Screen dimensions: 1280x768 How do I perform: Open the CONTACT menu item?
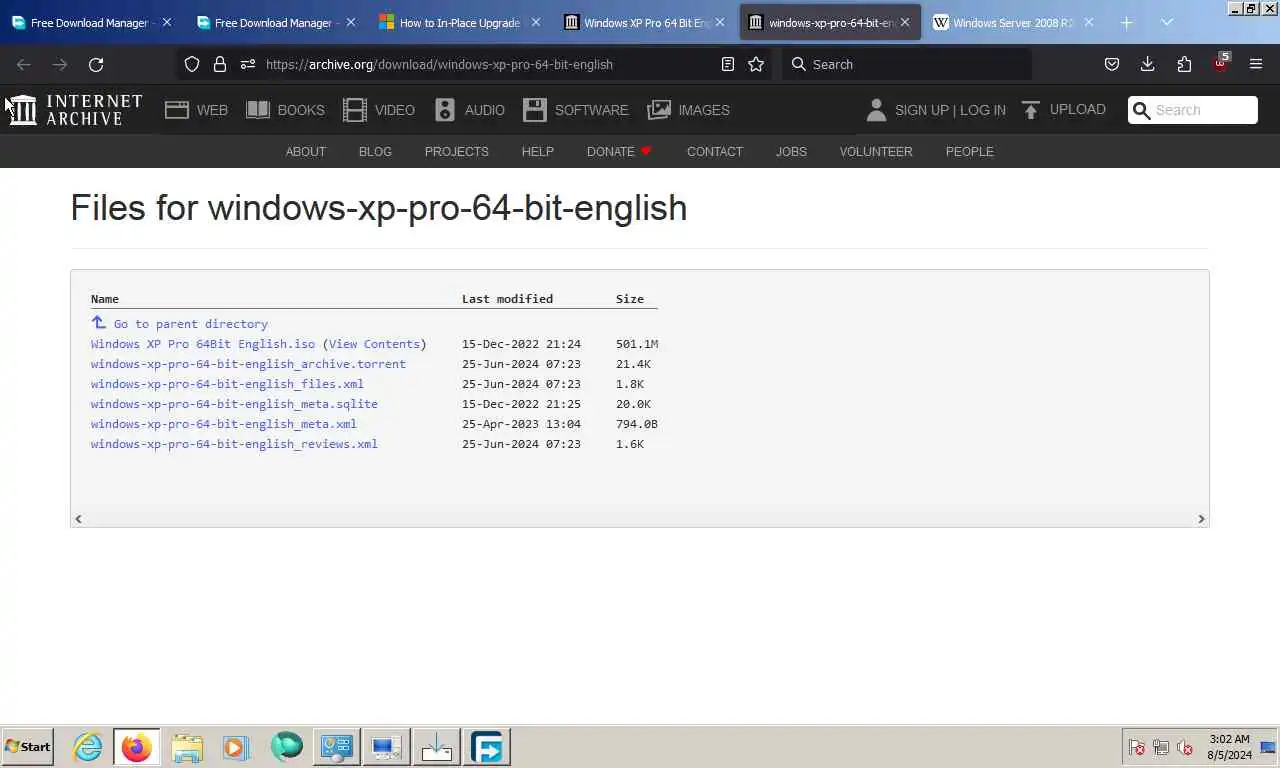click(715, 152)
